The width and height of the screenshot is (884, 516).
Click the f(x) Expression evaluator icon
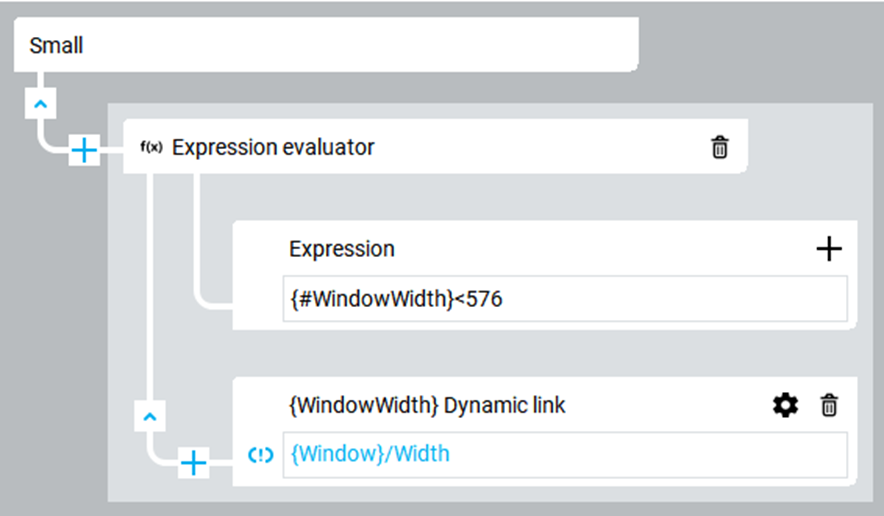point(151,148)
